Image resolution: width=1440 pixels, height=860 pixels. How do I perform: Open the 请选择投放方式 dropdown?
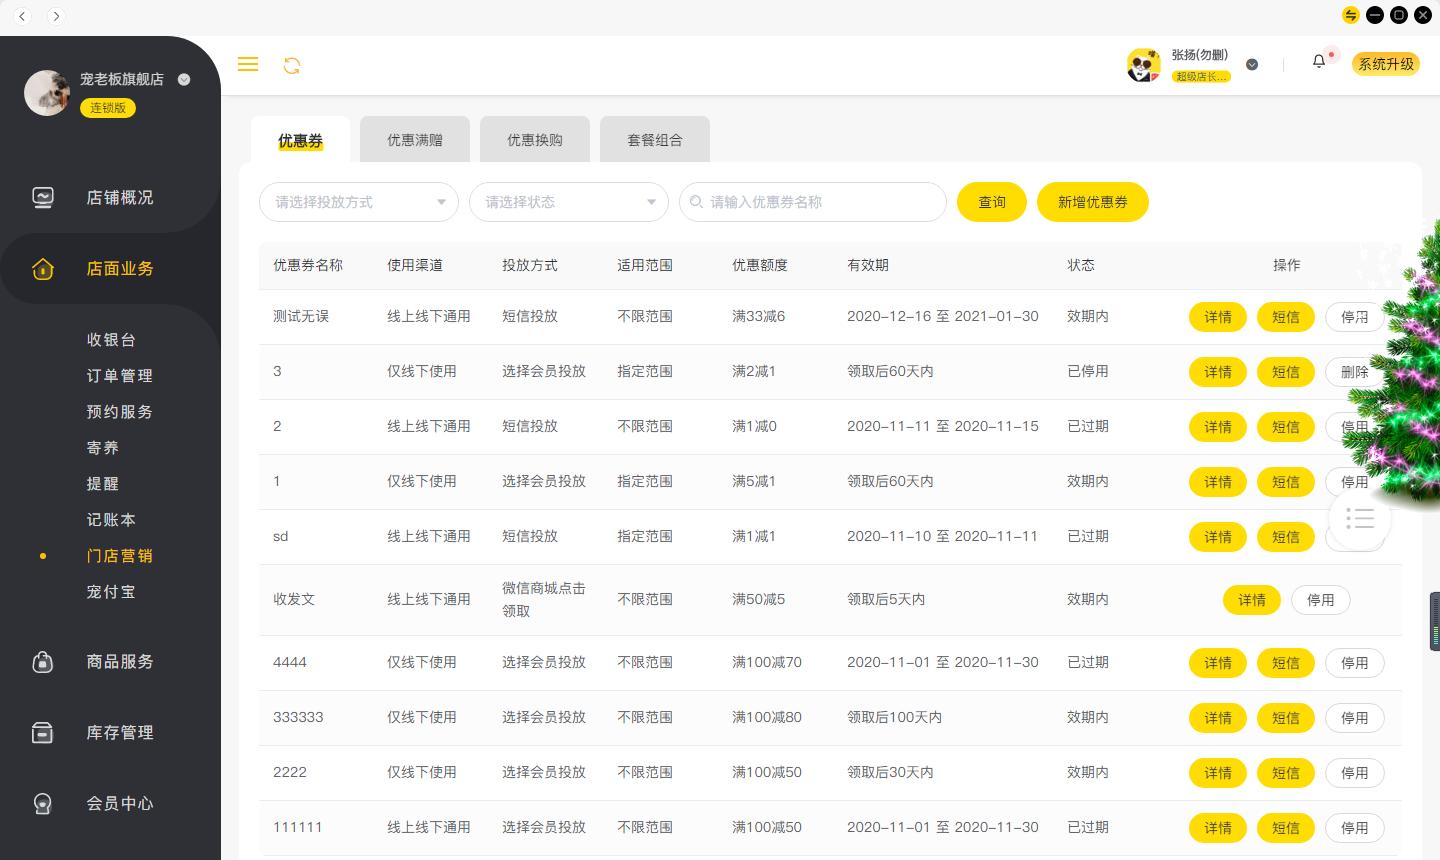click(x=358, y=202)
